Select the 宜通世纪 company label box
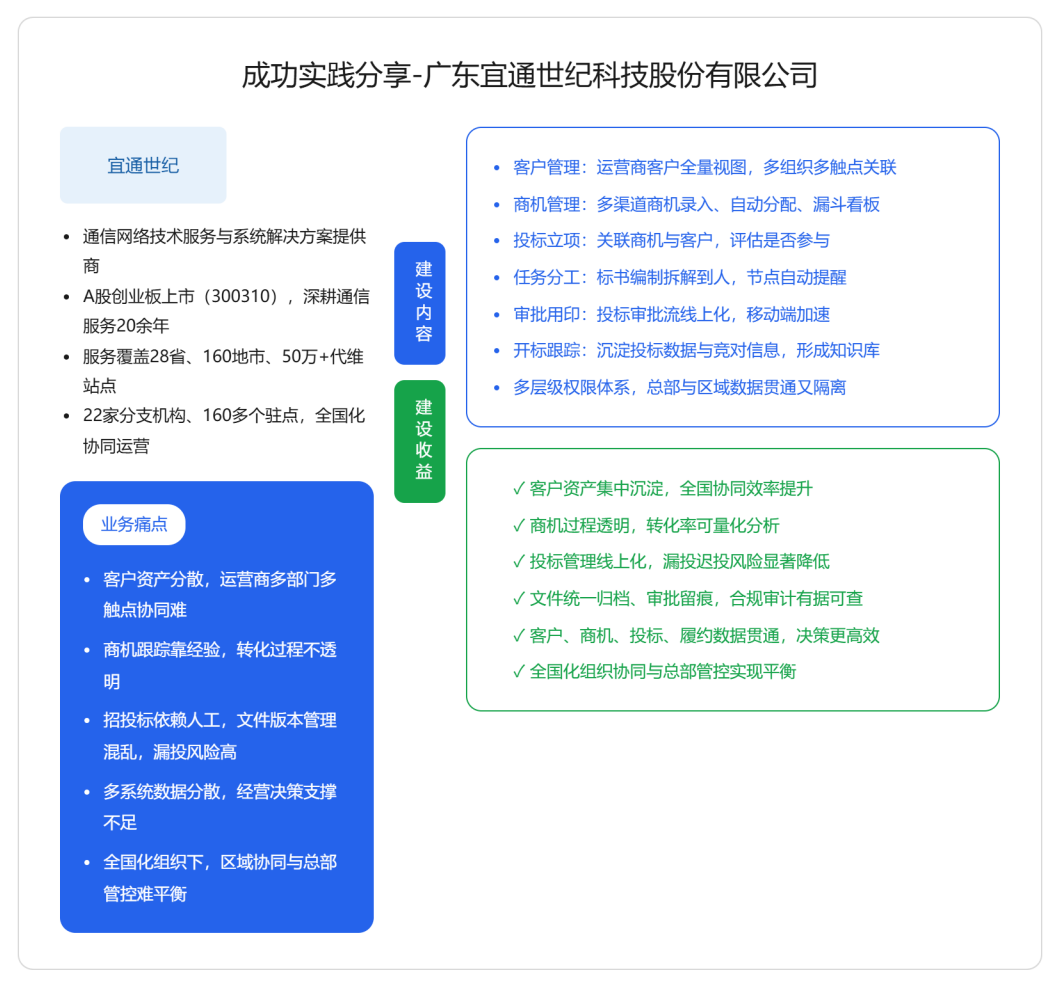 pos(143,165)
